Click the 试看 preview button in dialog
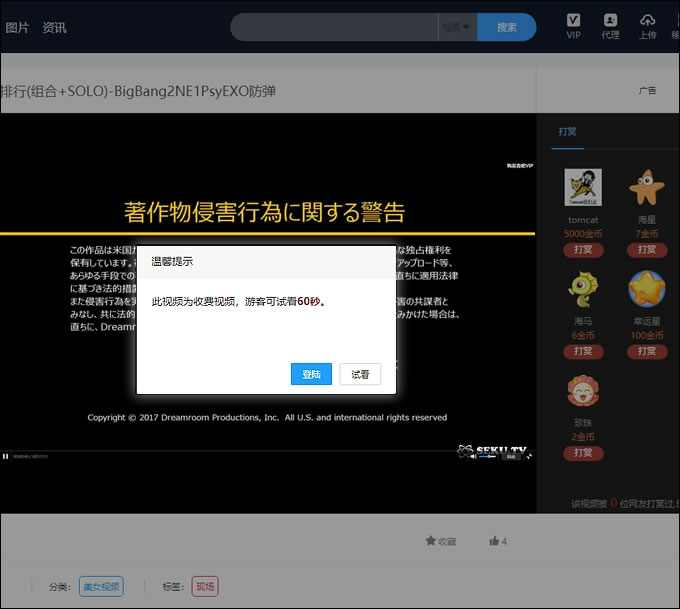This screenshot has height=609, width=680. point(360,374)
